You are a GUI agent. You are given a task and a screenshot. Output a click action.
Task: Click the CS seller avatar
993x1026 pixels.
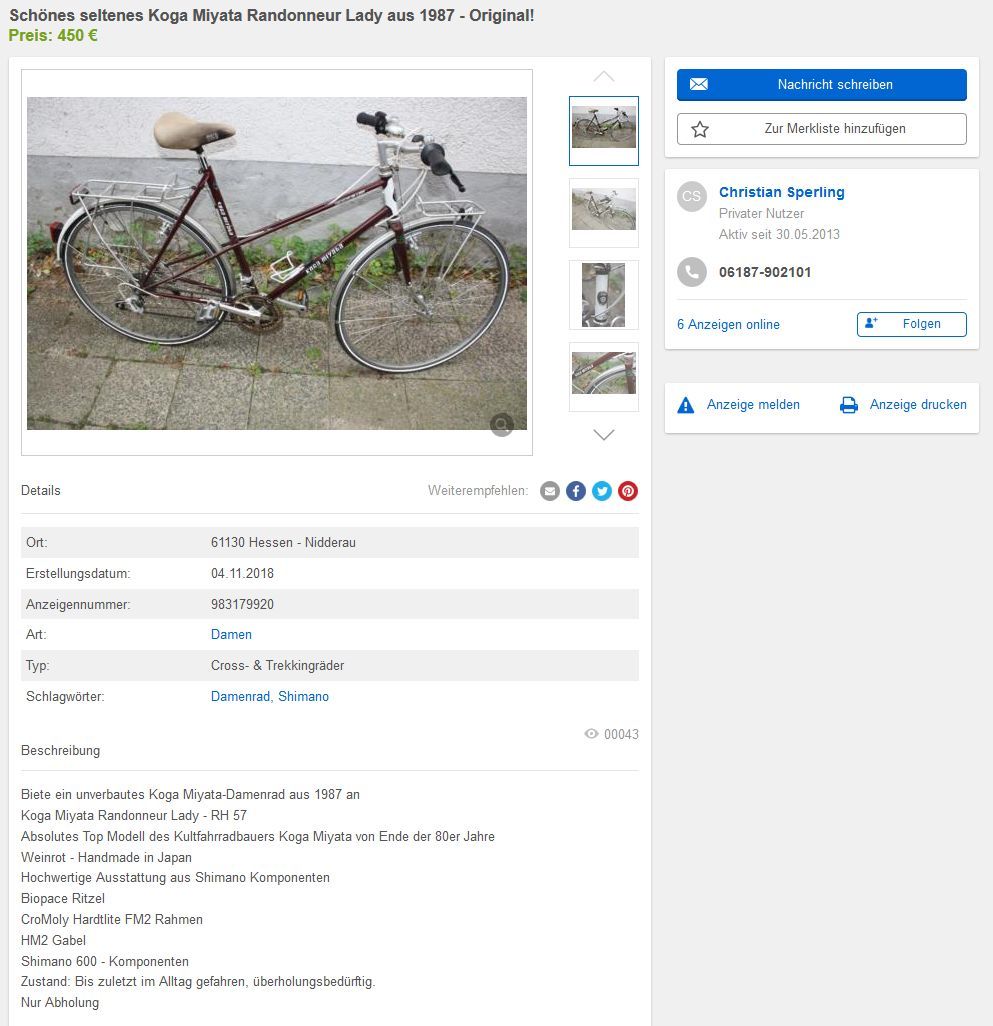(x=692, y=196)
